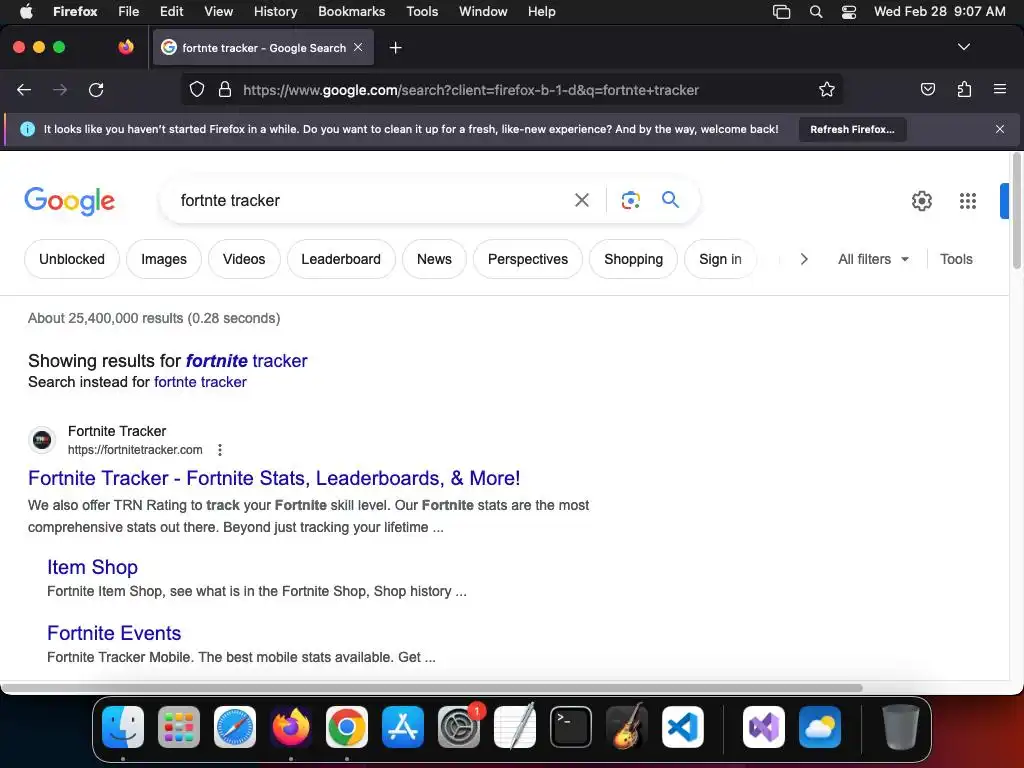Launch Safari from the Dock
Viewport: 1024px width, 768px height.
tap(234, 727)
